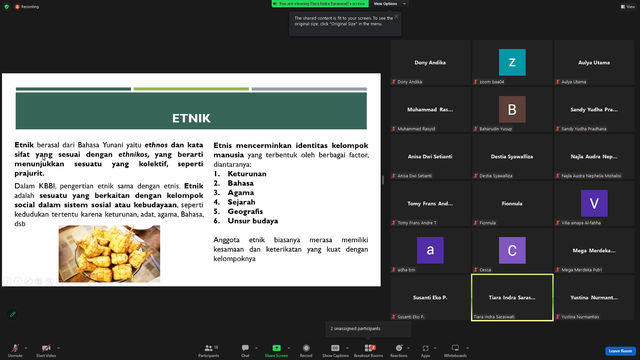The width and height of the screenshot is (640, 360).
Task: Toggle Show Captions
Action: tap(335, 350)
